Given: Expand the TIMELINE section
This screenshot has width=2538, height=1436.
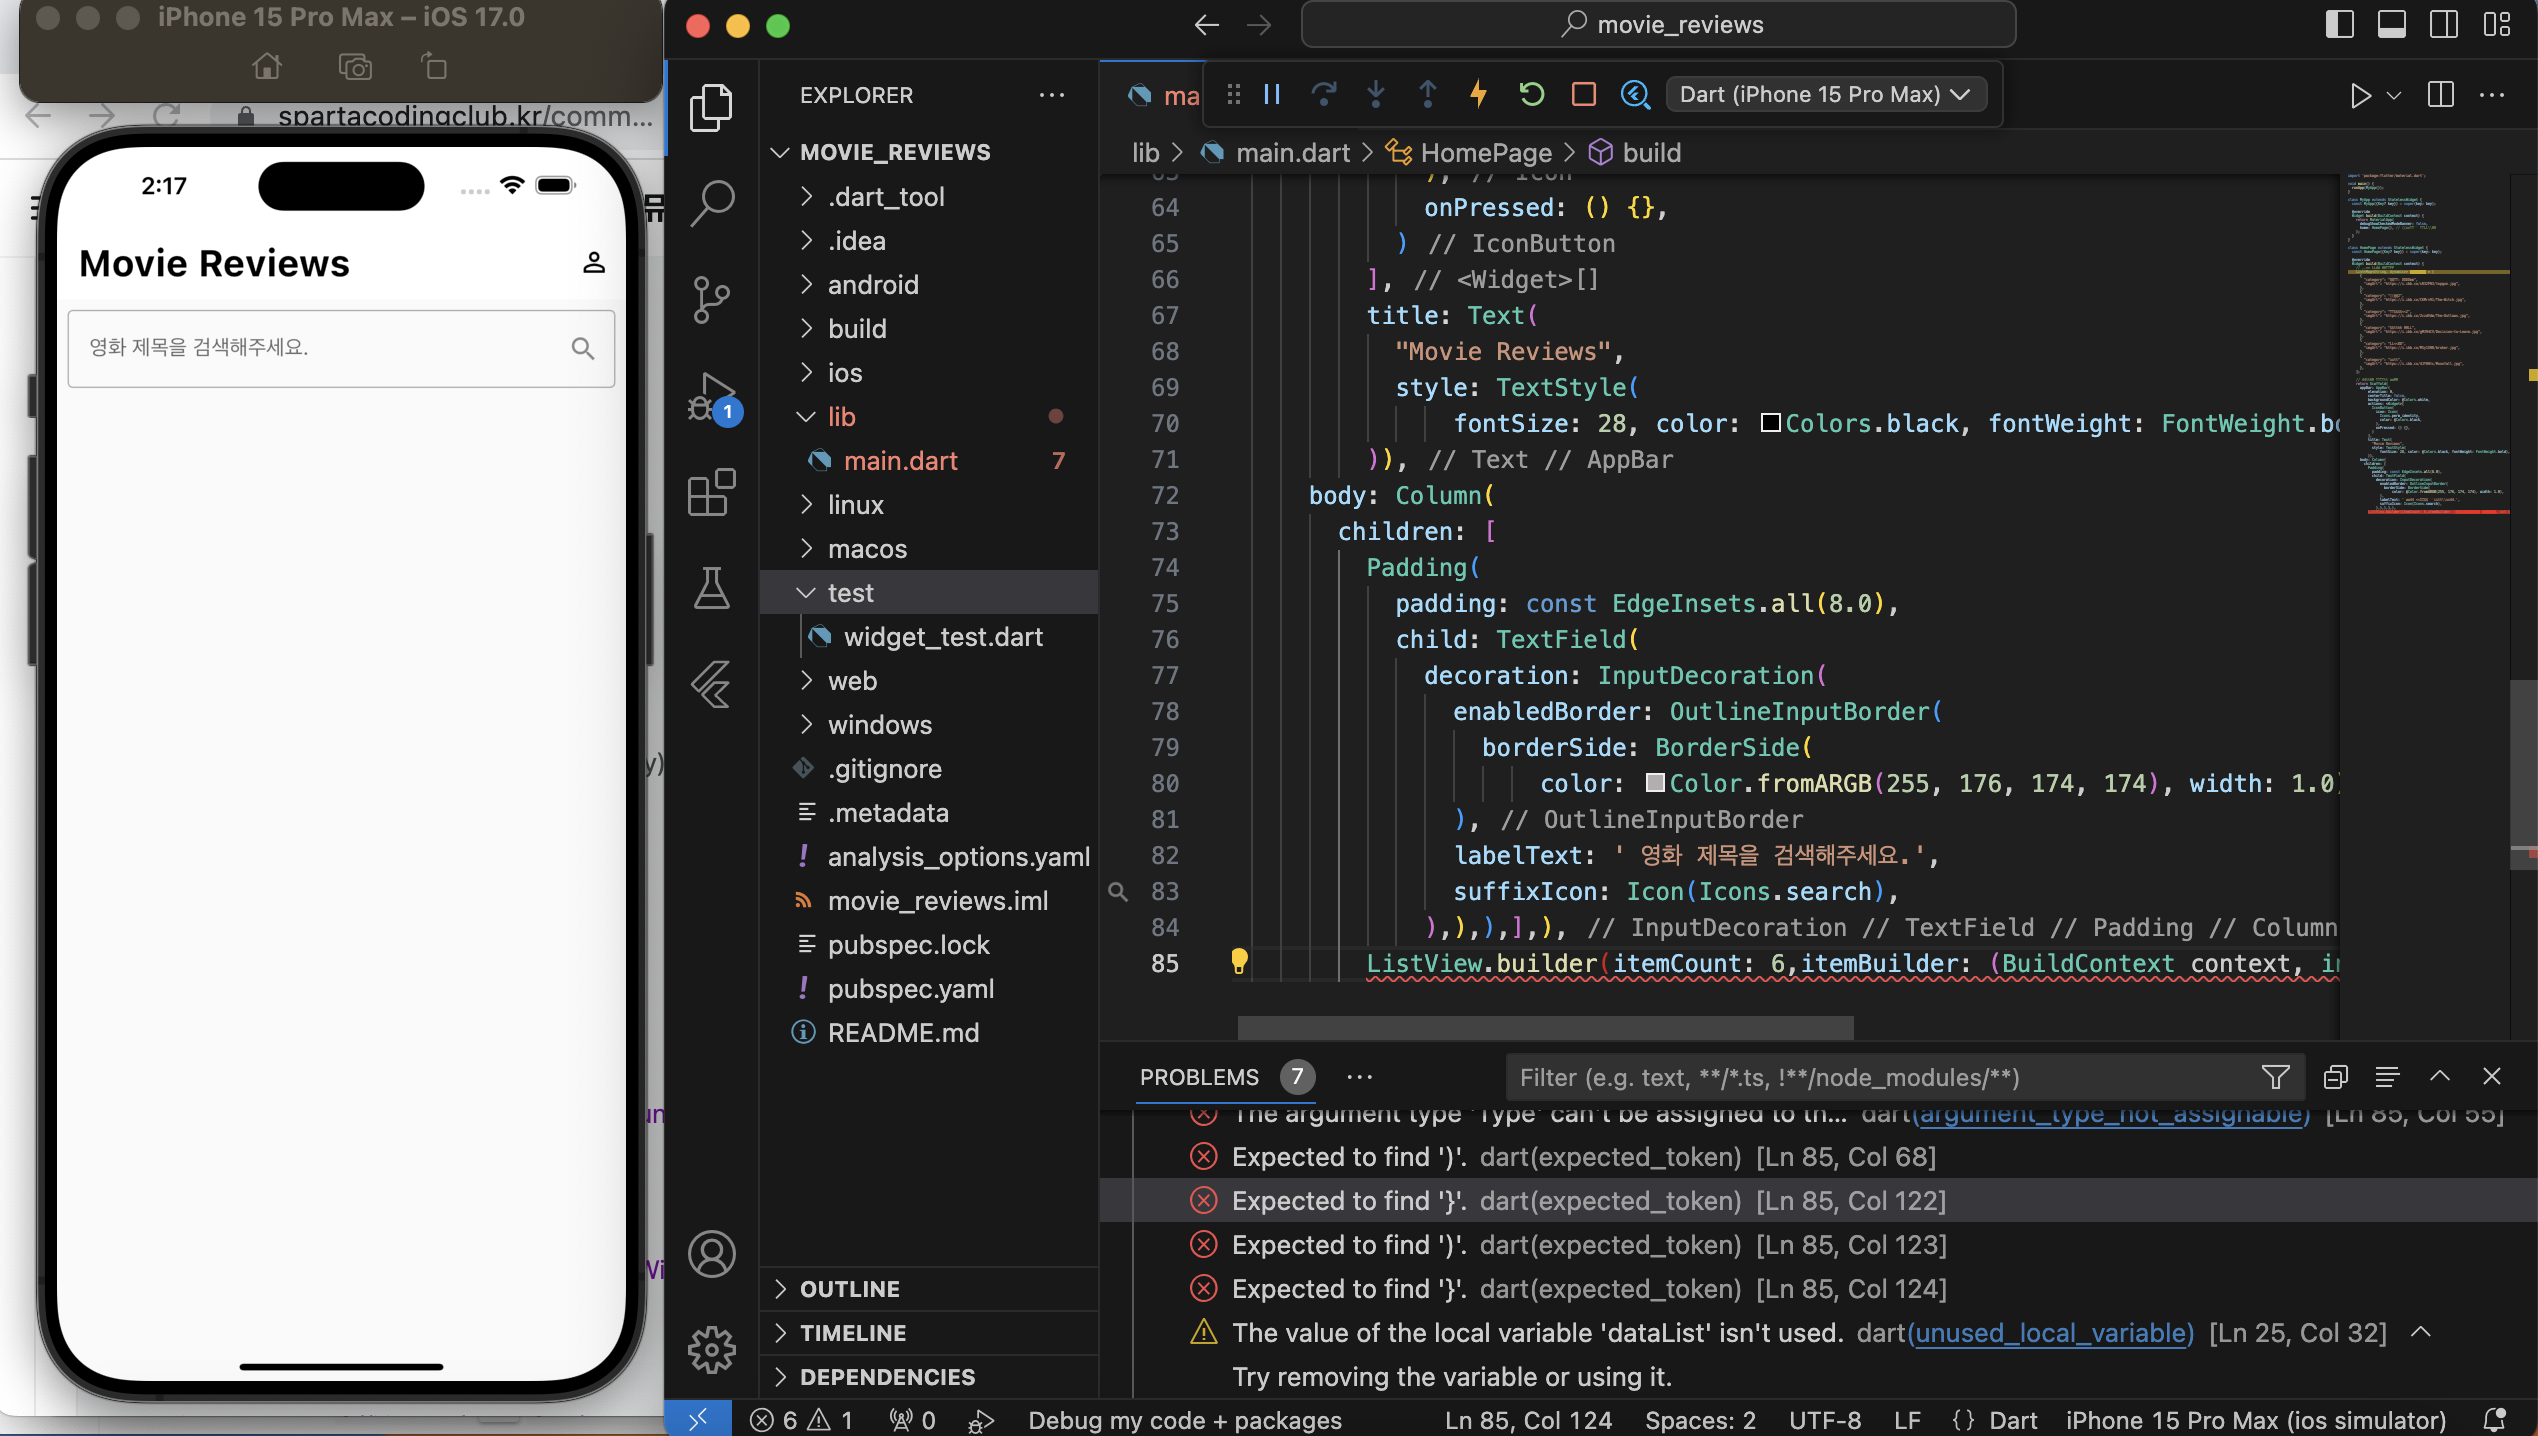Looking at the screenshot, I should 930,1333.
